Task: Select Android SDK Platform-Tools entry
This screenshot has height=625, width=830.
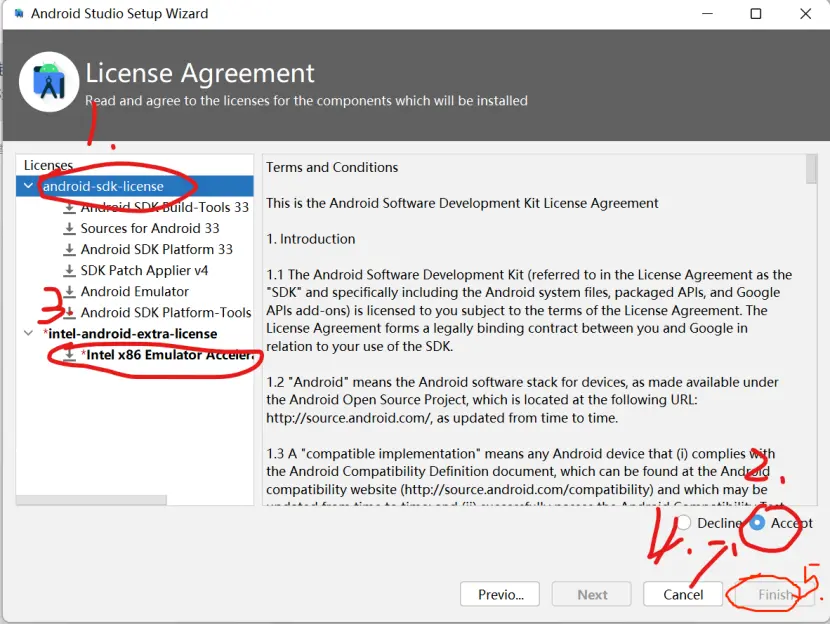Action: click(x=166, y=312)
